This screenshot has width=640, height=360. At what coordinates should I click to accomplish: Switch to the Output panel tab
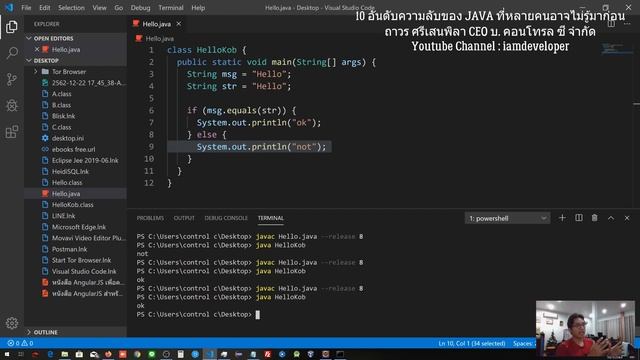[x=184, y=218]
